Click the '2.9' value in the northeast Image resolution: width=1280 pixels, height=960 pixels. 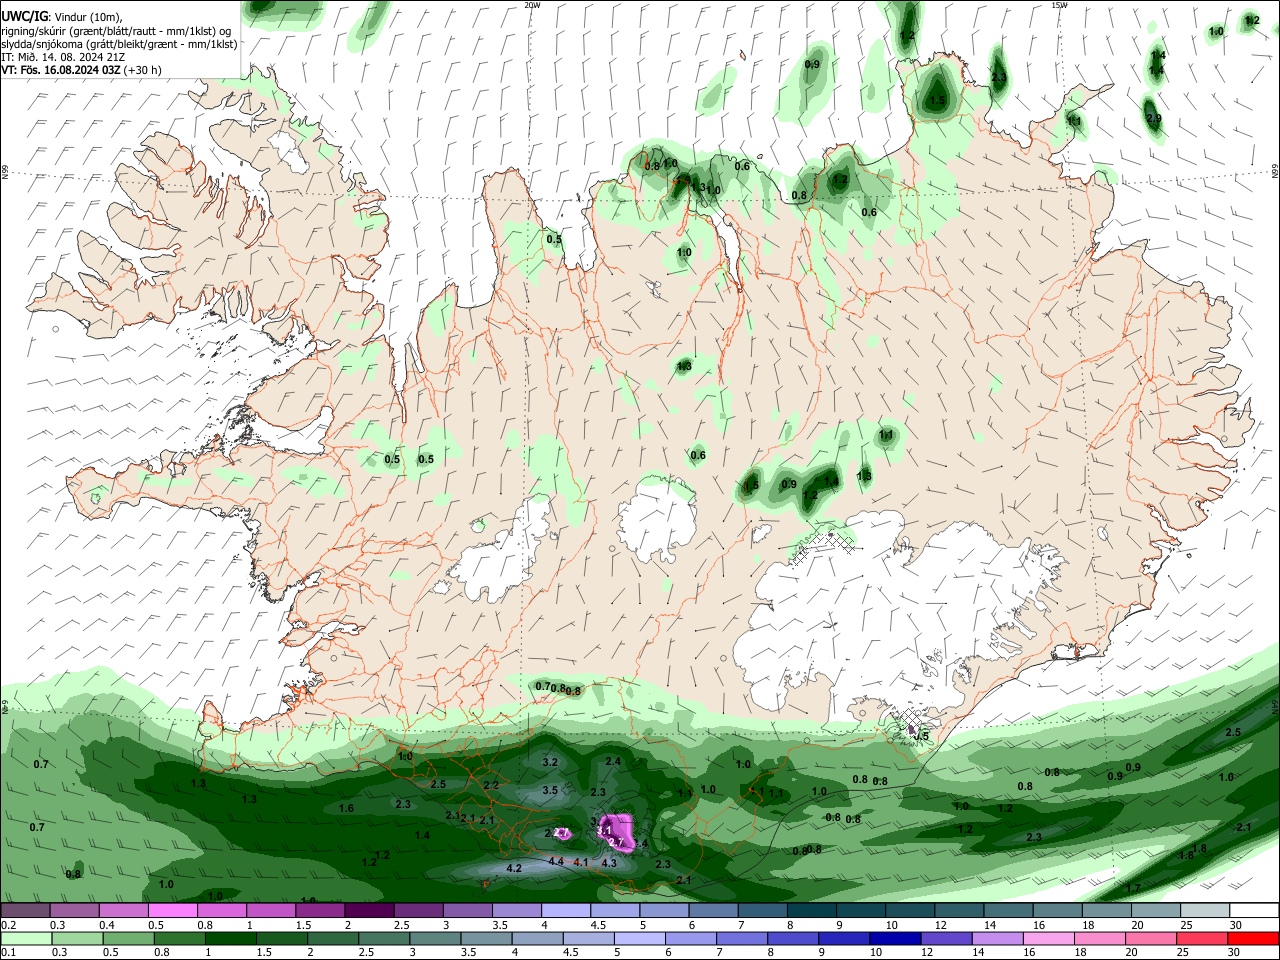(1154, 118)
